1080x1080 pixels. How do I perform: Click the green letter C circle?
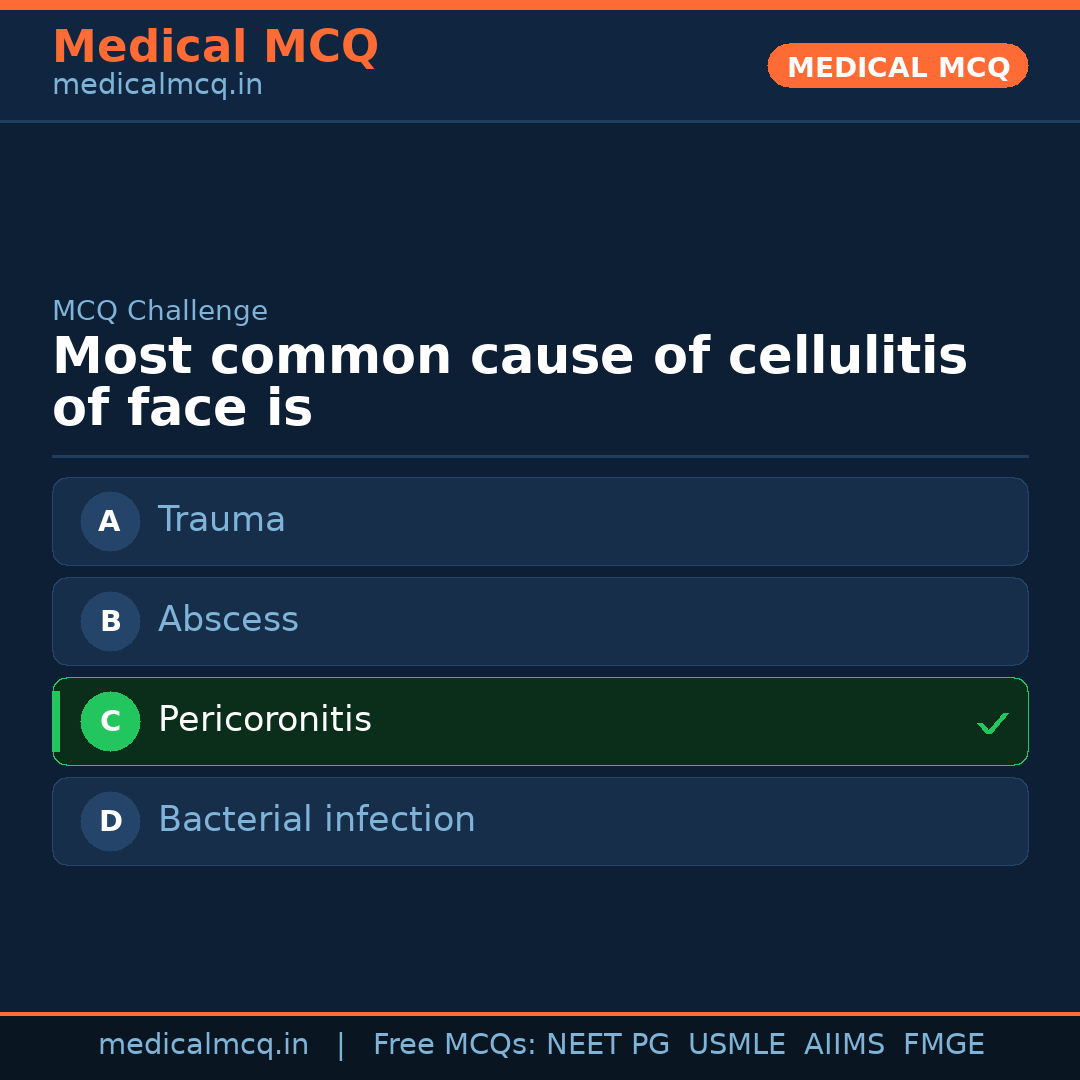point(110,721)
